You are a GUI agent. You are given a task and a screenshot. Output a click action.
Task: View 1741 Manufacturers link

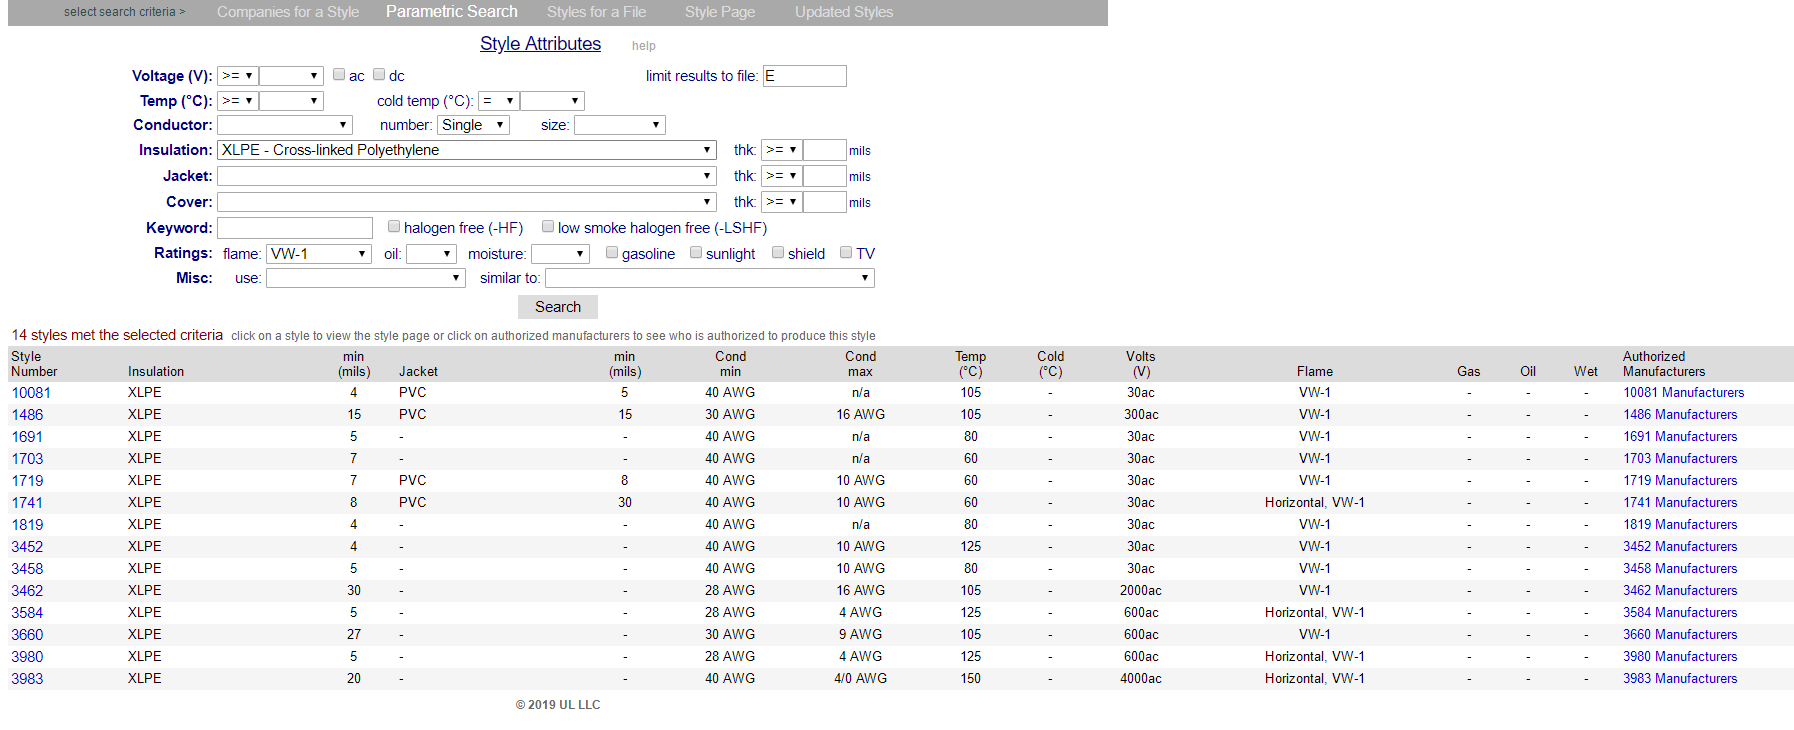(1679, 503)
